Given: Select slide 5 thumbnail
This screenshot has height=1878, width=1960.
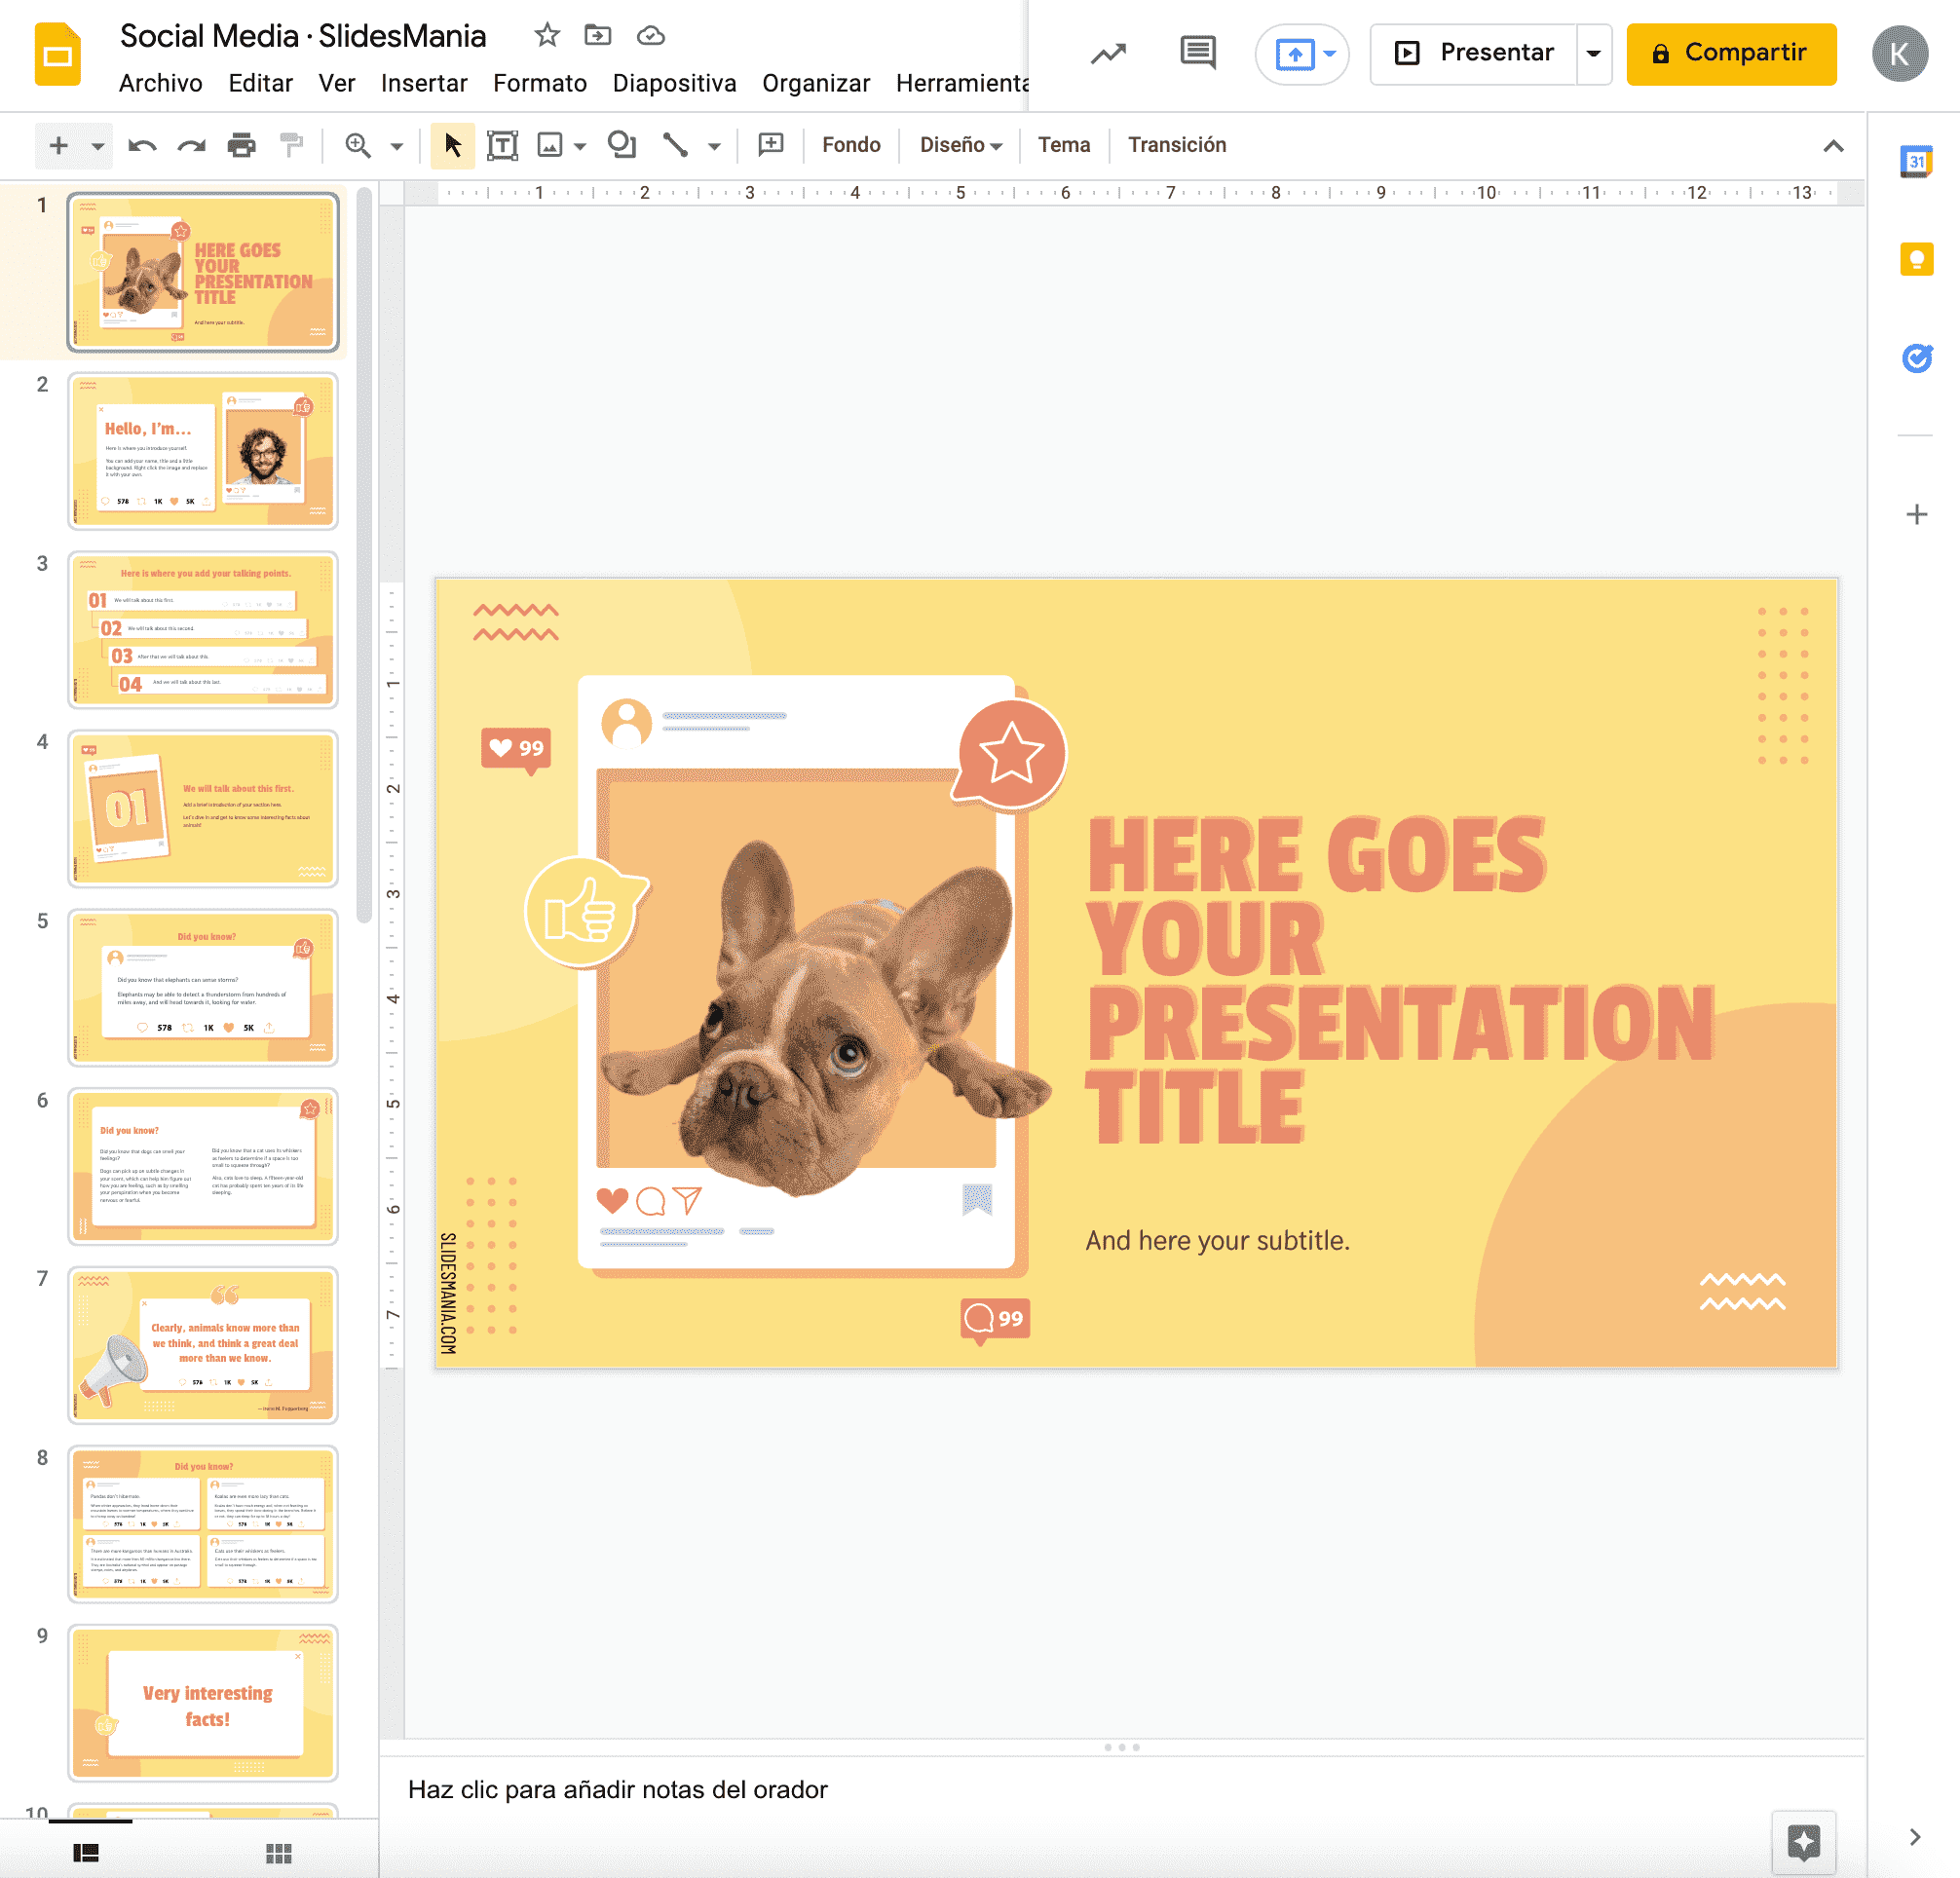Looking at the screenshot, I should click(203, 987).
